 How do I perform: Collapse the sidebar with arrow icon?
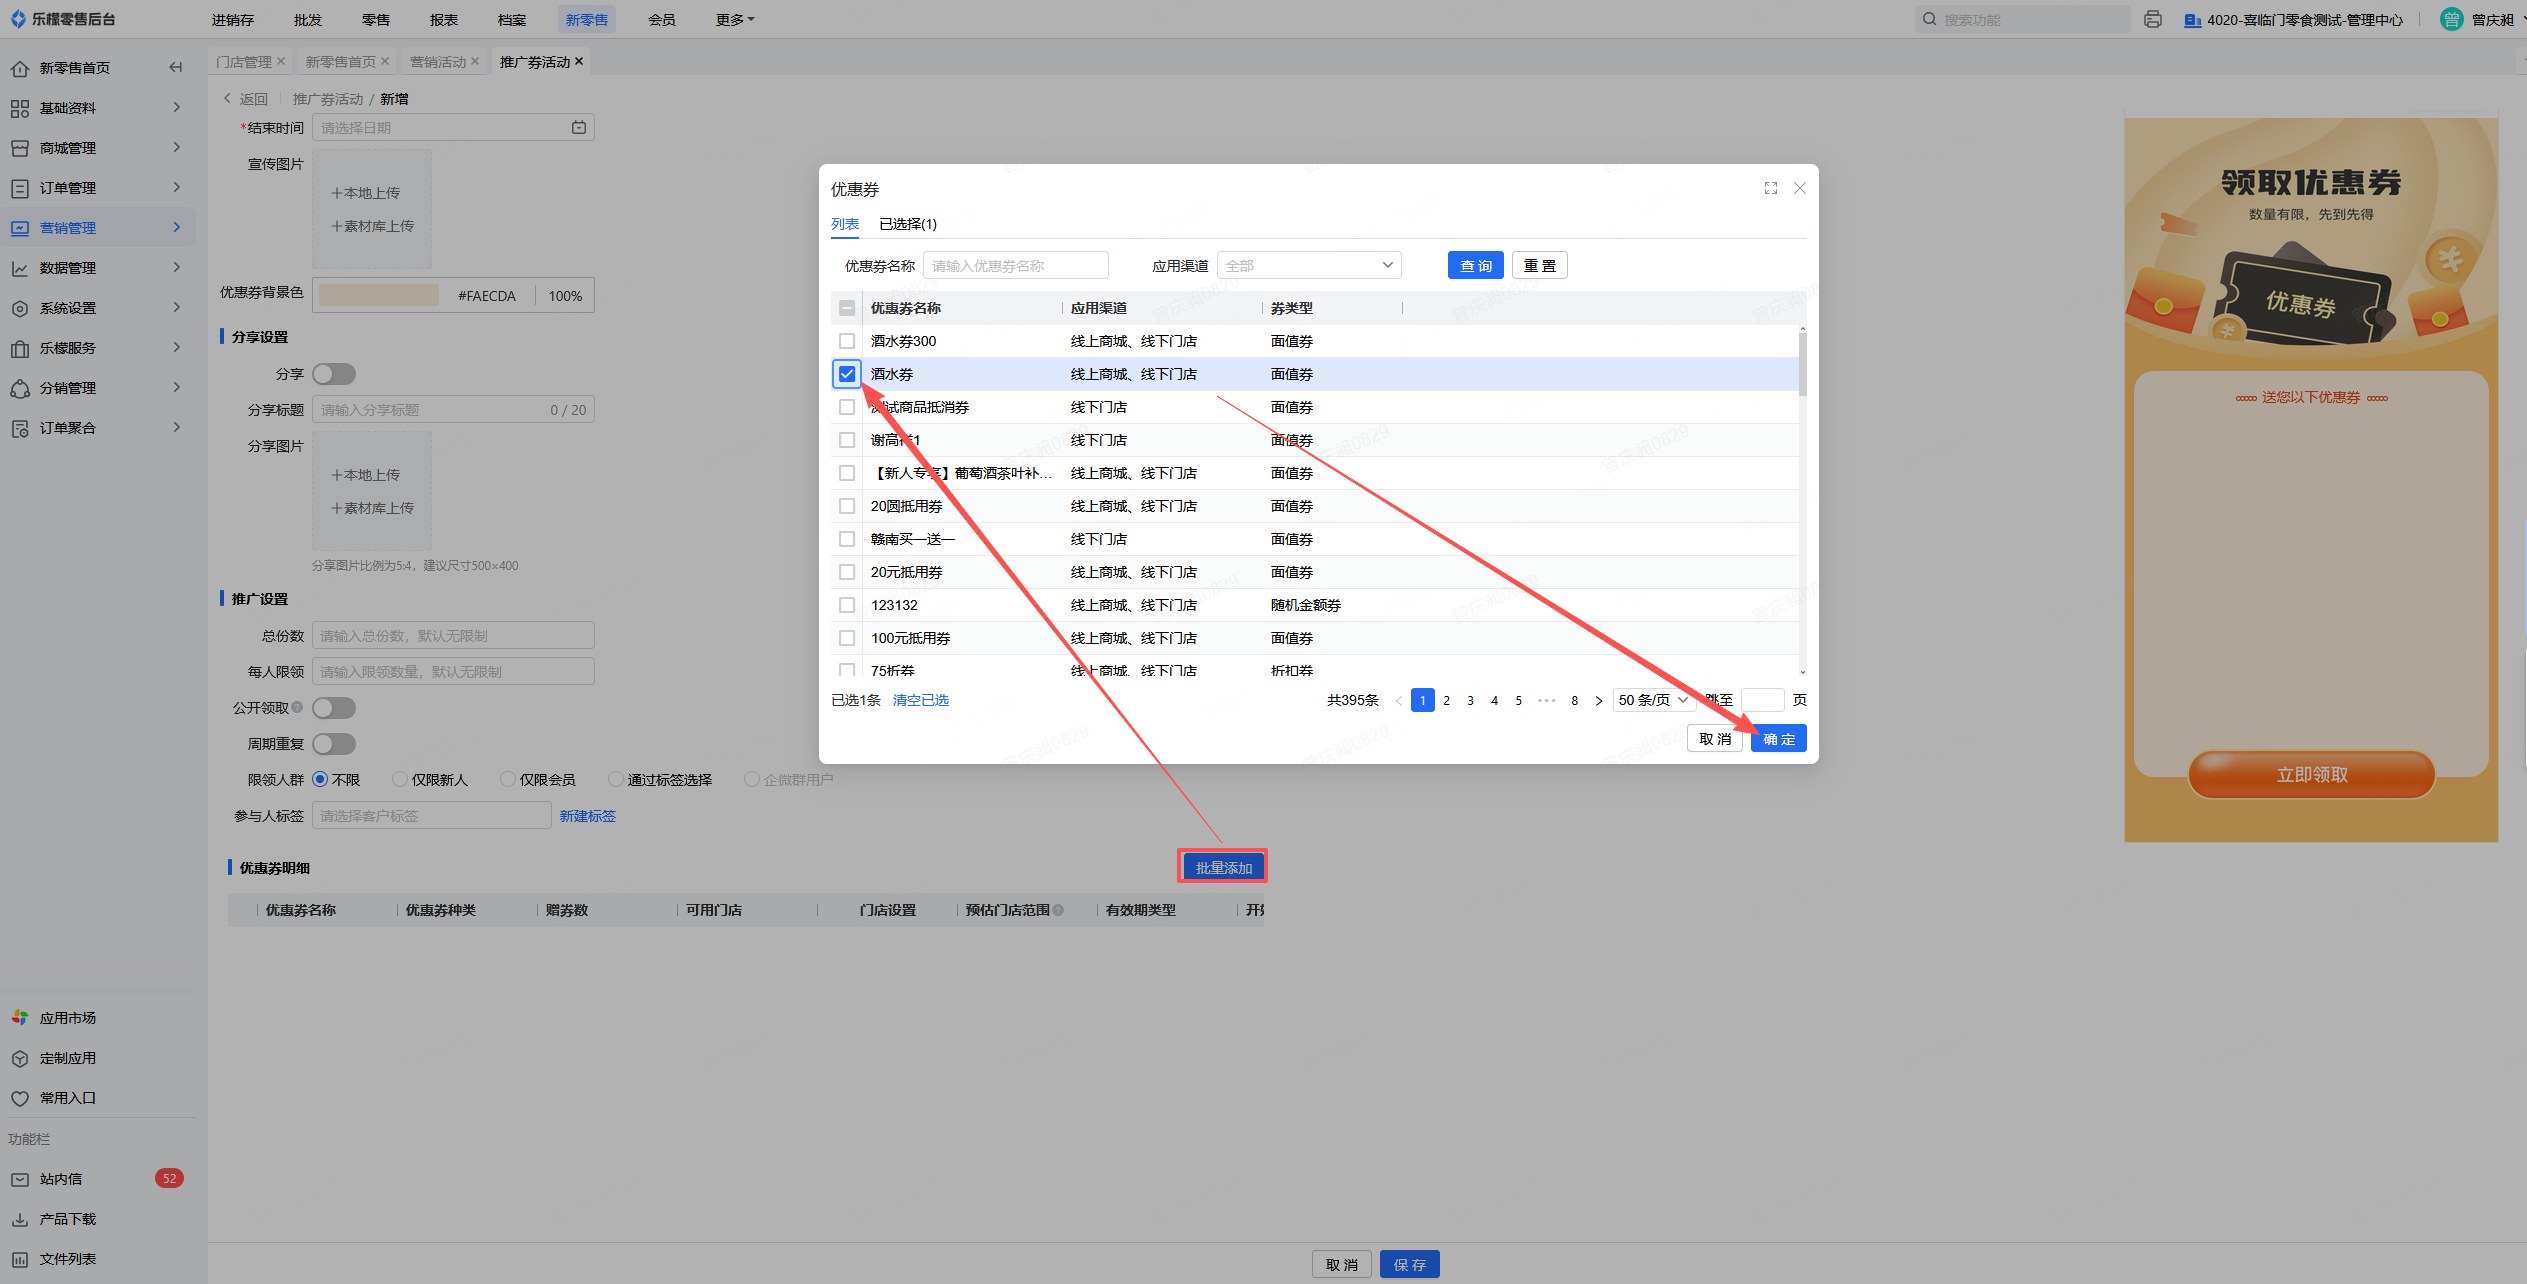click(x=176, y=67)
